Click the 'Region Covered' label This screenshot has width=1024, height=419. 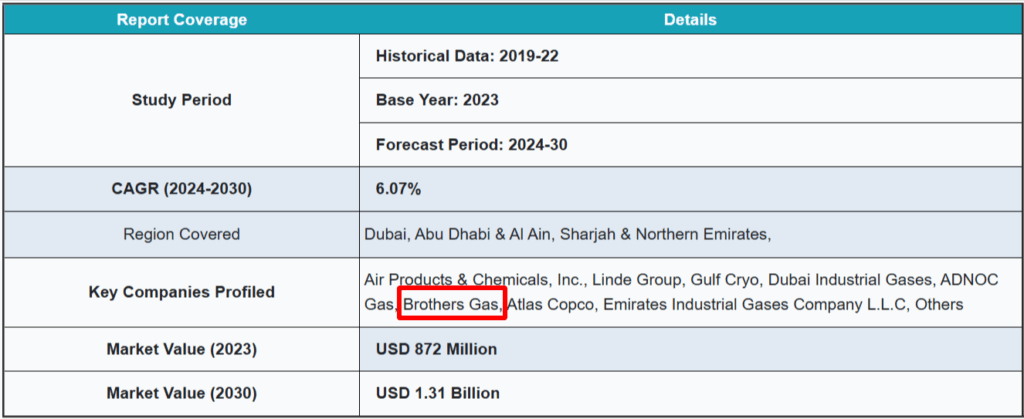click(182, 234)
